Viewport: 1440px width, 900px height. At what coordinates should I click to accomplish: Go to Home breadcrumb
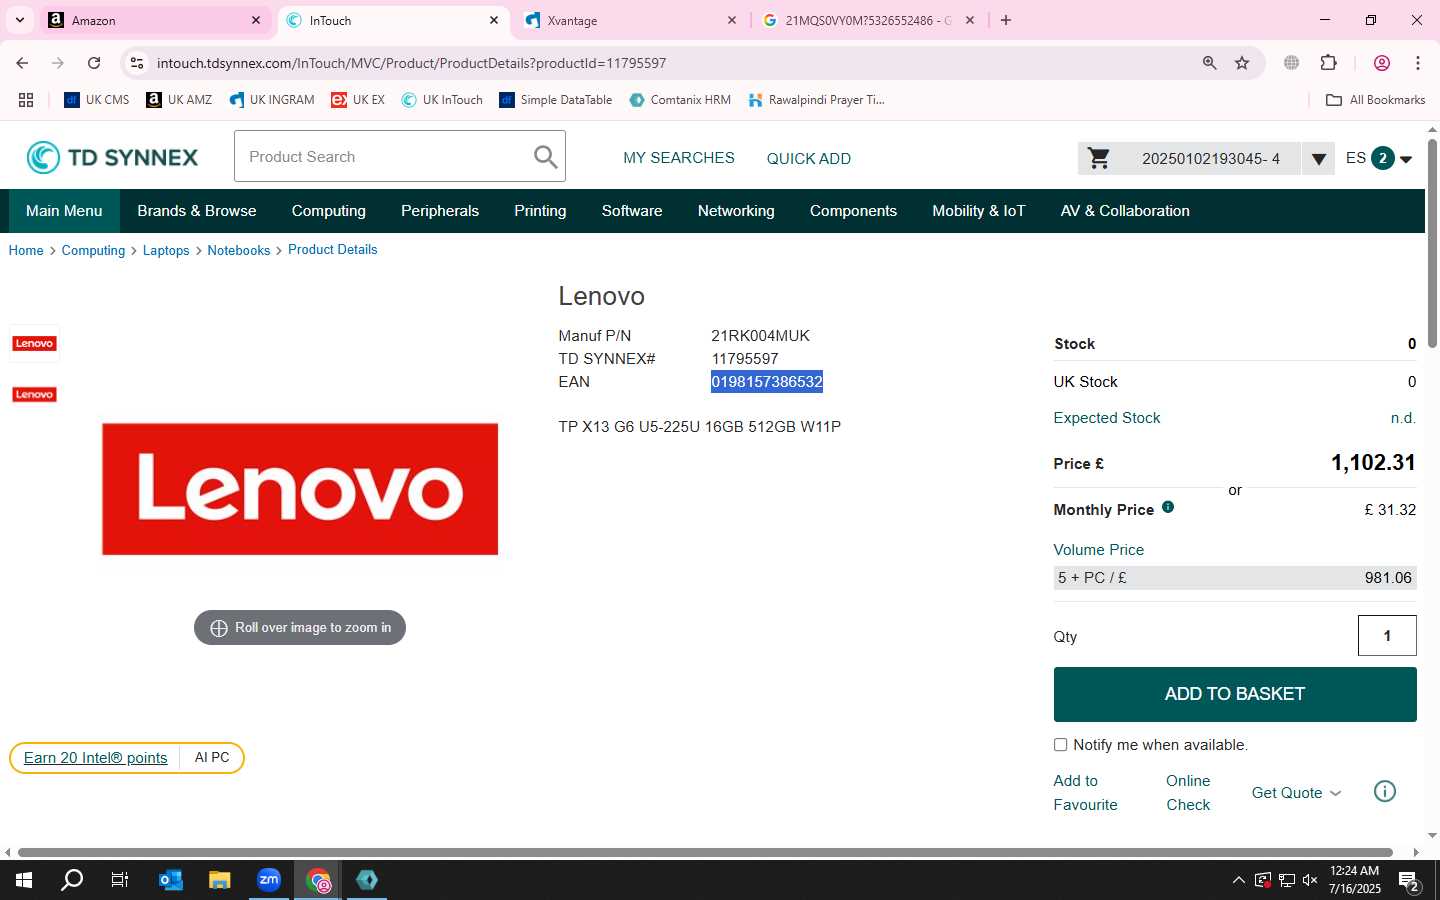[26, 250]
